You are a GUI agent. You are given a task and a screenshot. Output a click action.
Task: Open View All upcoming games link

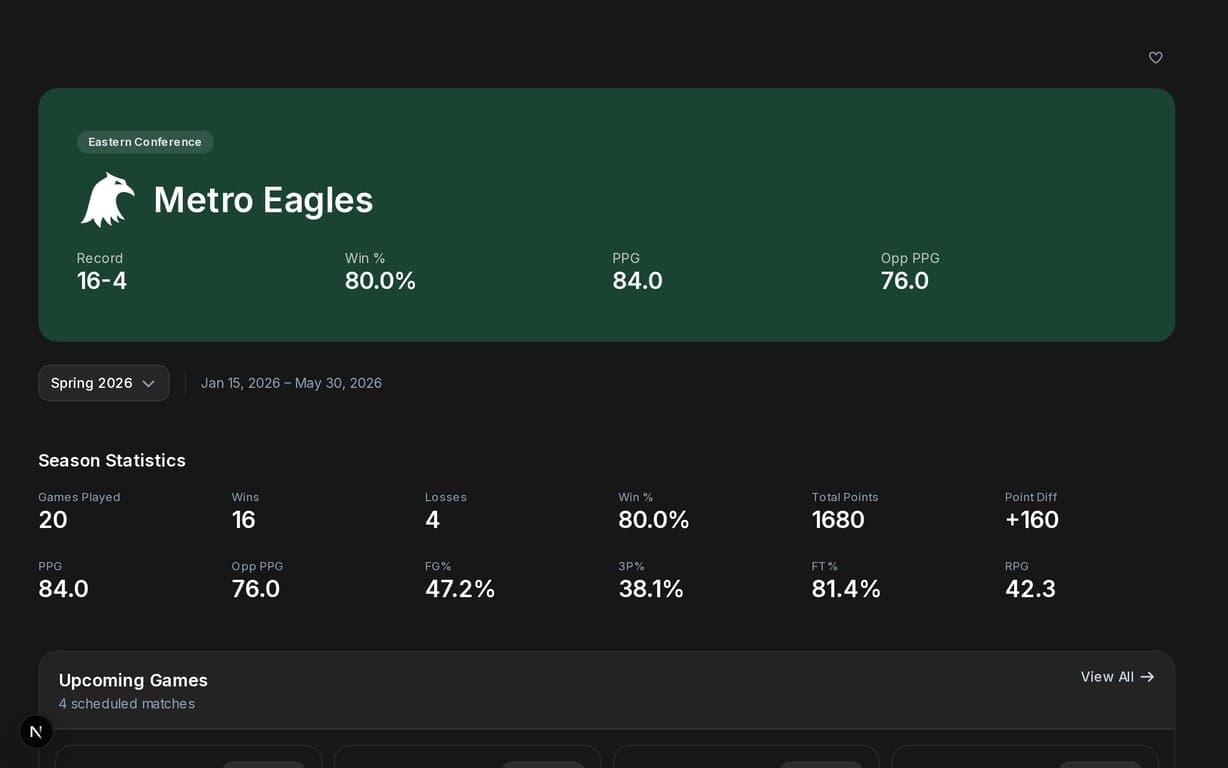tap(1107, 677)
